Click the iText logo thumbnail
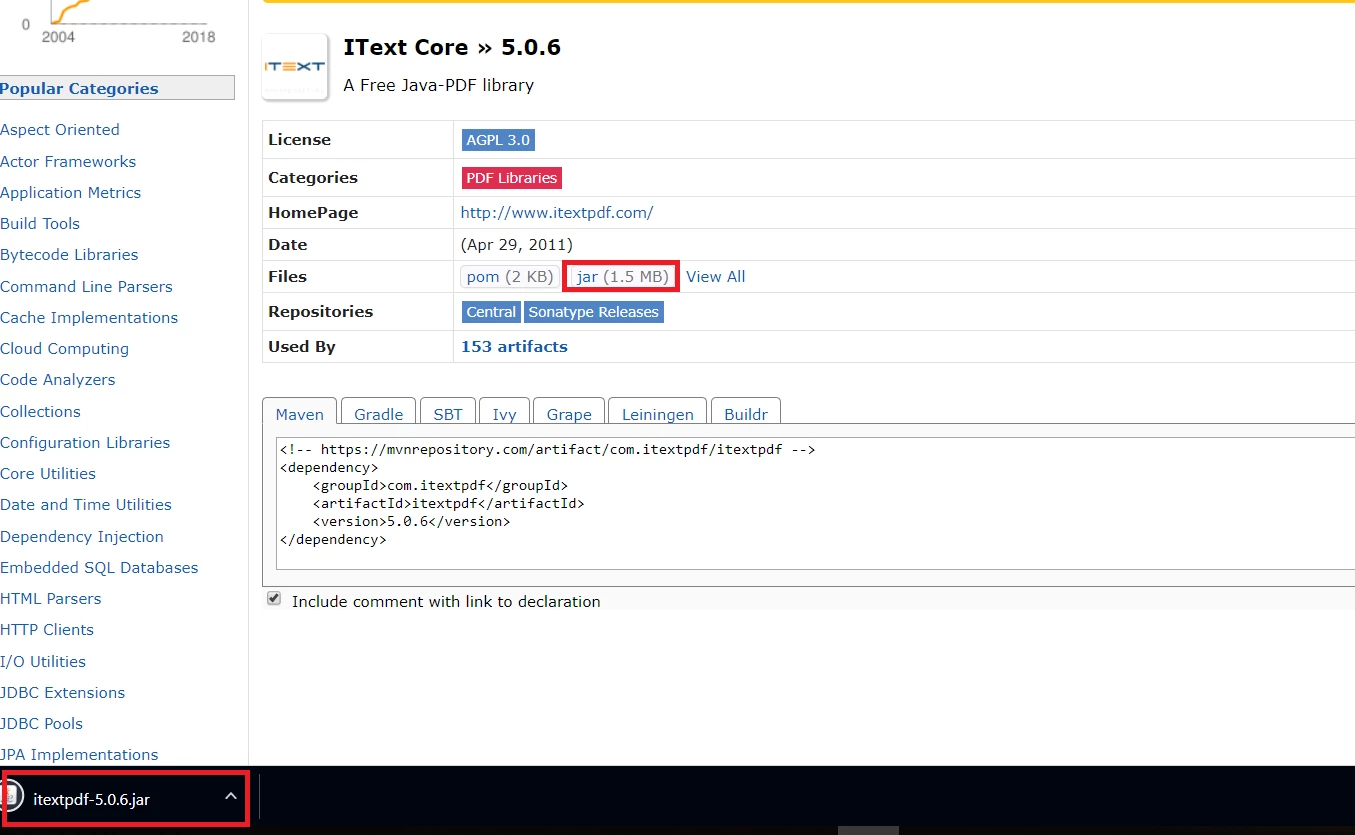Viewport: 1355px width, 835px height. (x=295, y=67)
